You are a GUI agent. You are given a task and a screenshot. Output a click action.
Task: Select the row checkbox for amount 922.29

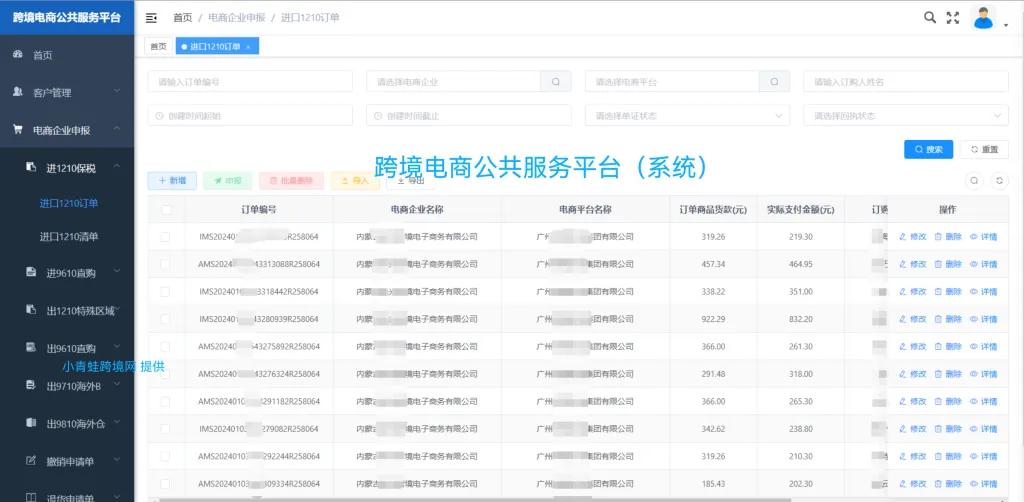[x=165, y=319]
